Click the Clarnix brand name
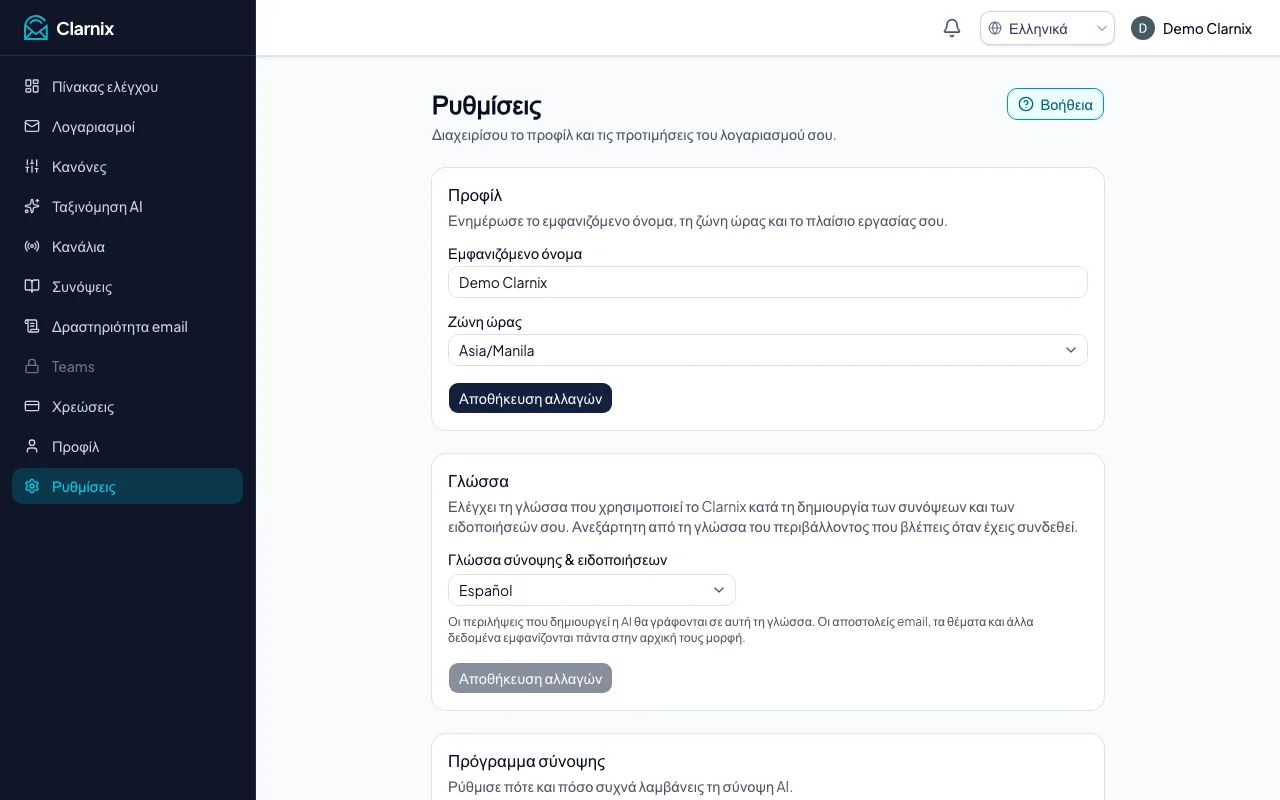Screen dimensions: 1280x800 85,28
